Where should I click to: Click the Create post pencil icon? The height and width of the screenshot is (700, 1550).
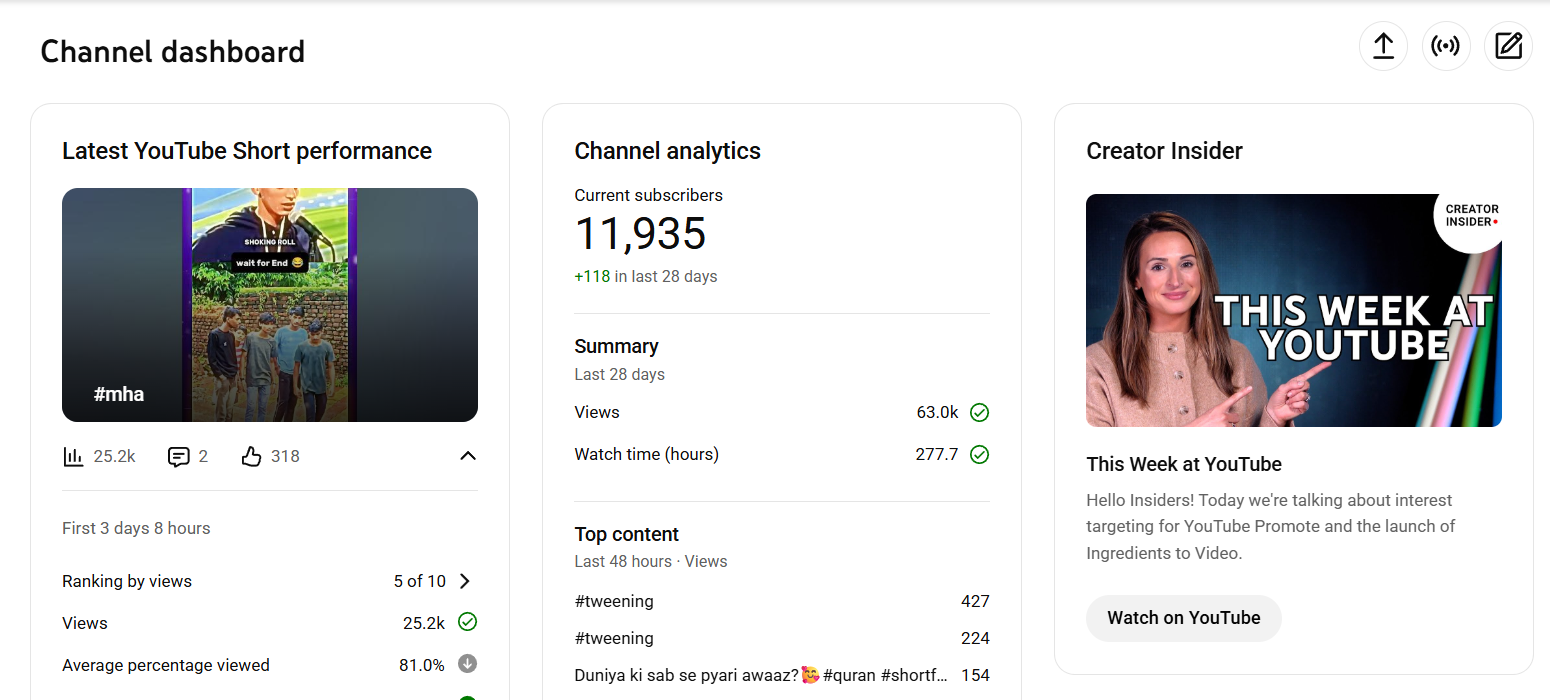[x=1508, y=46]
